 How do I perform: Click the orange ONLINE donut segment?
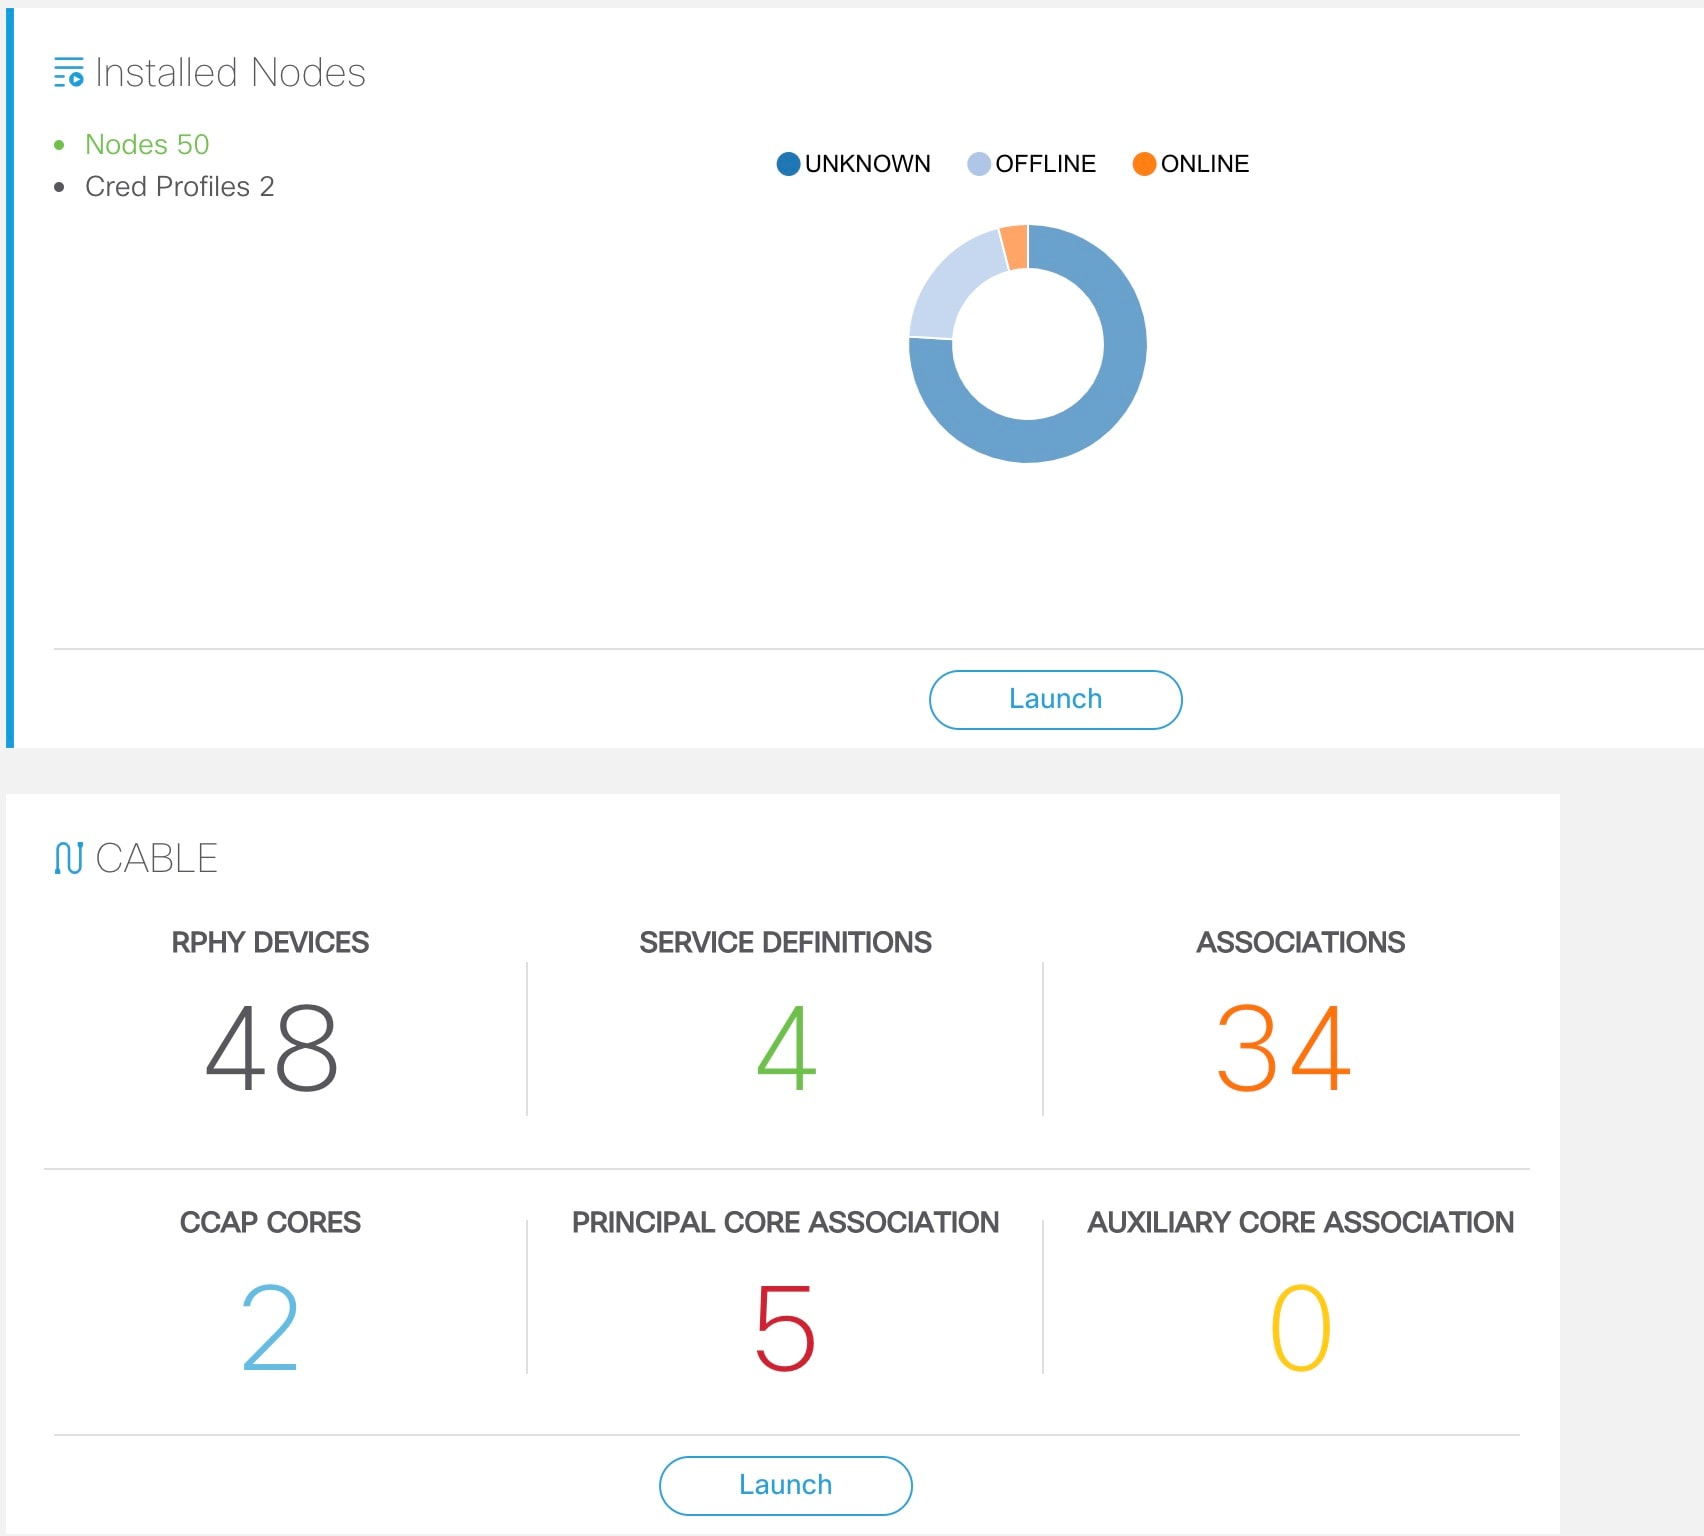(x=1015, y=247)
